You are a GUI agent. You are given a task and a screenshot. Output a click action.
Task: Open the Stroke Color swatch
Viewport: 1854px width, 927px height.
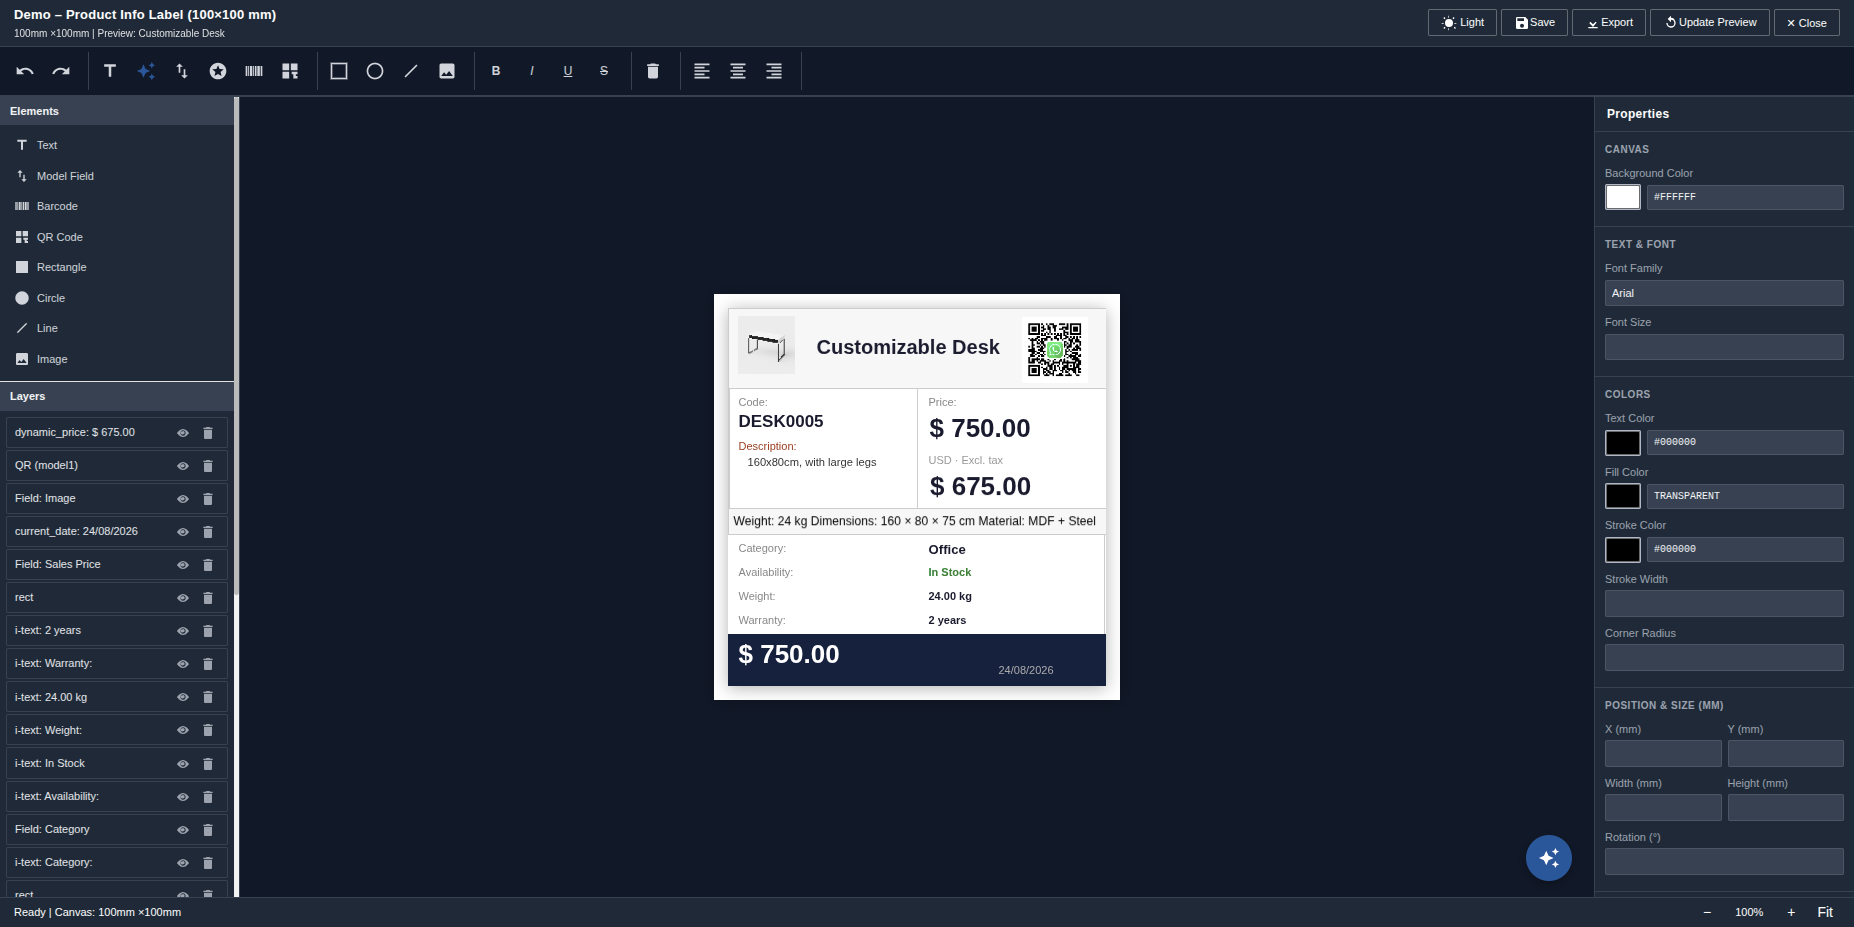point(1623,549)
